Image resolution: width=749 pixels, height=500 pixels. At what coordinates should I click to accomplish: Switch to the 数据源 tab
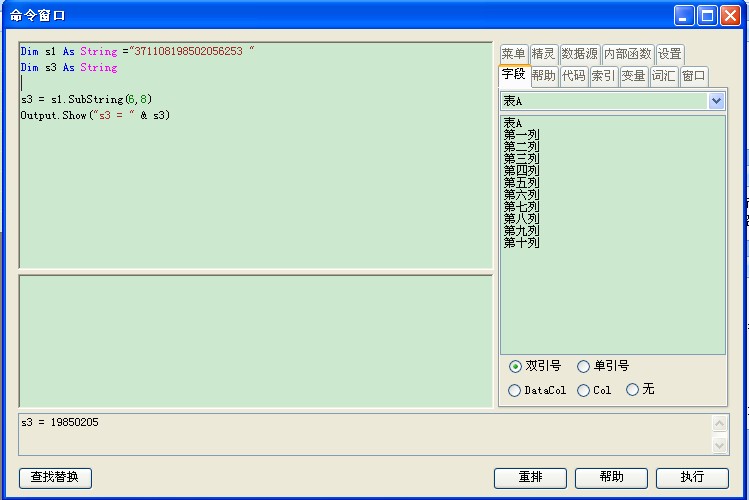click(579, 54)
